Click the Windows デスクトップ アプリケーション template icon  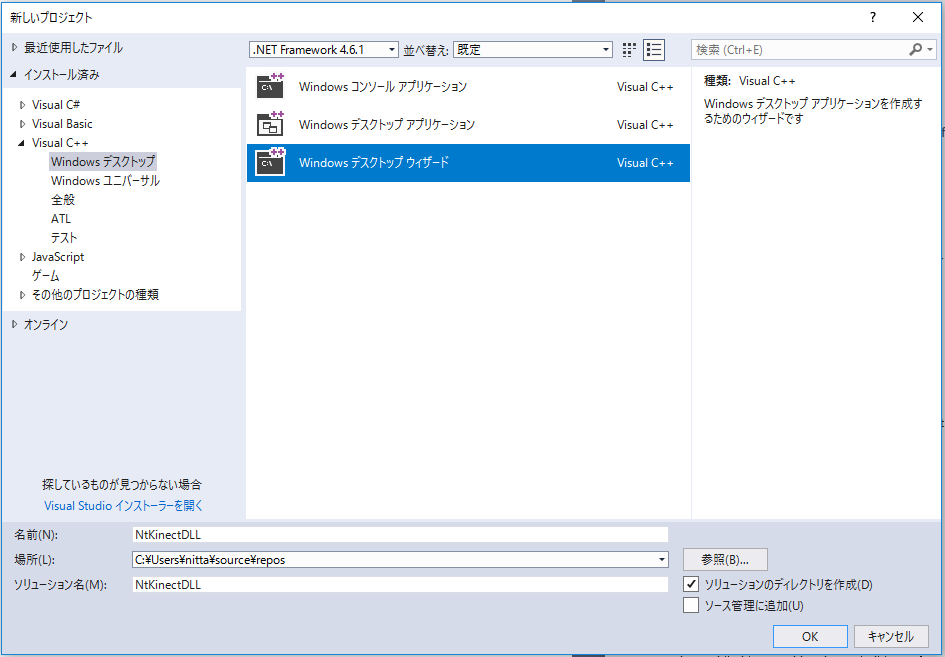click(x=270, y=125)
